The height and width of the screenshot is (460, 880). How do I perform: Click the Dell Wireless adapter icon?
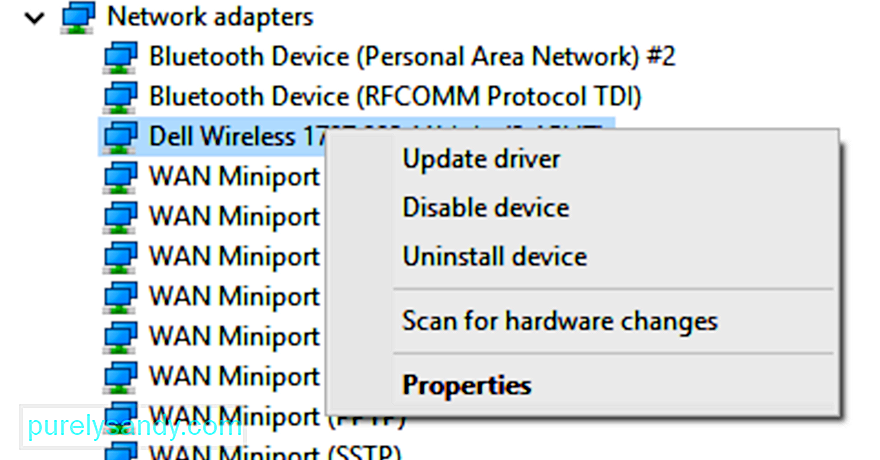coord(120,137)
